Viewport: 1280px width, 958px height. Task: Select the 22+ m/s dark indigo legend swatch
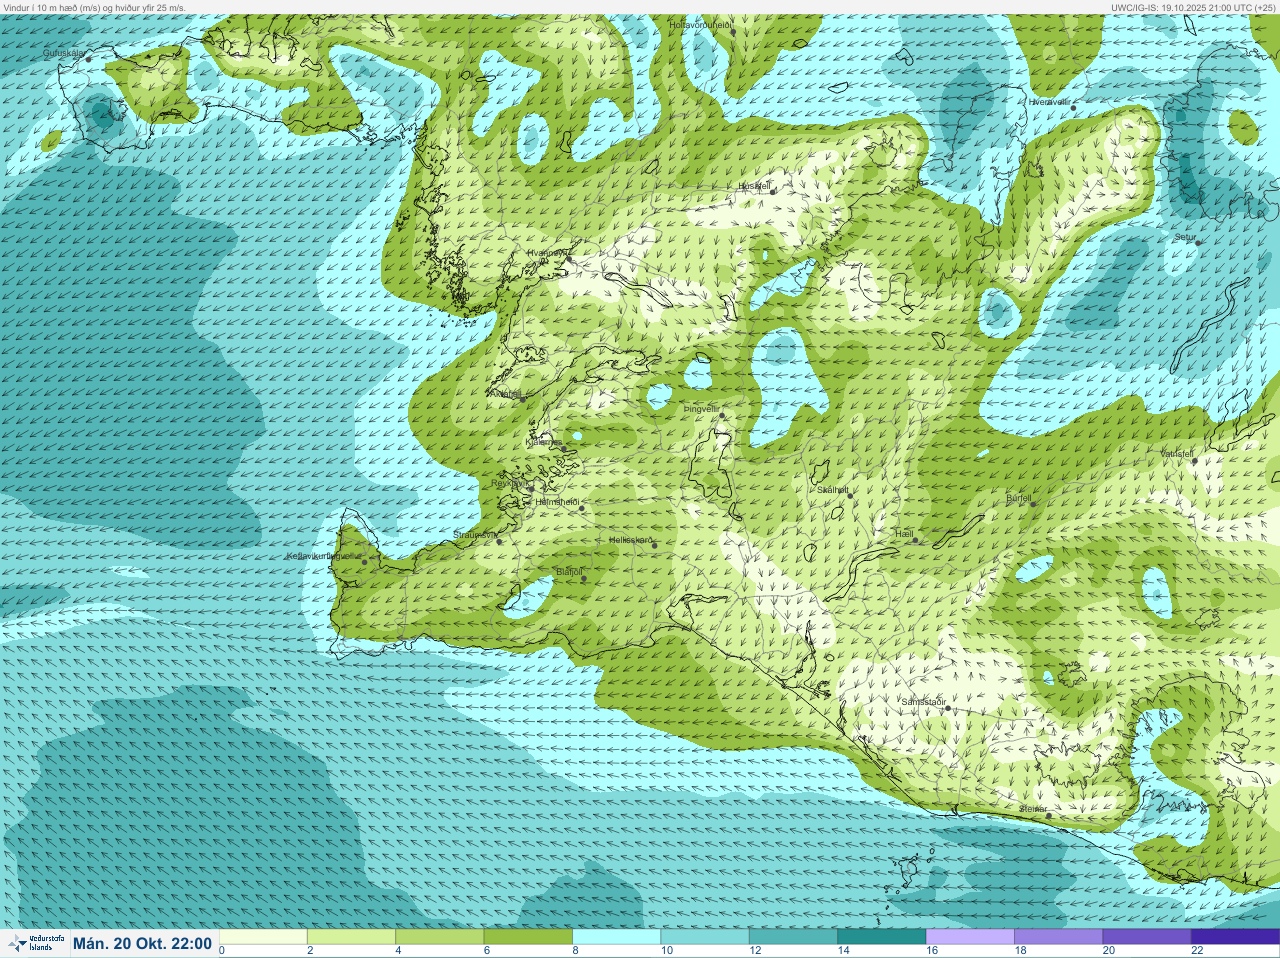1235,937
